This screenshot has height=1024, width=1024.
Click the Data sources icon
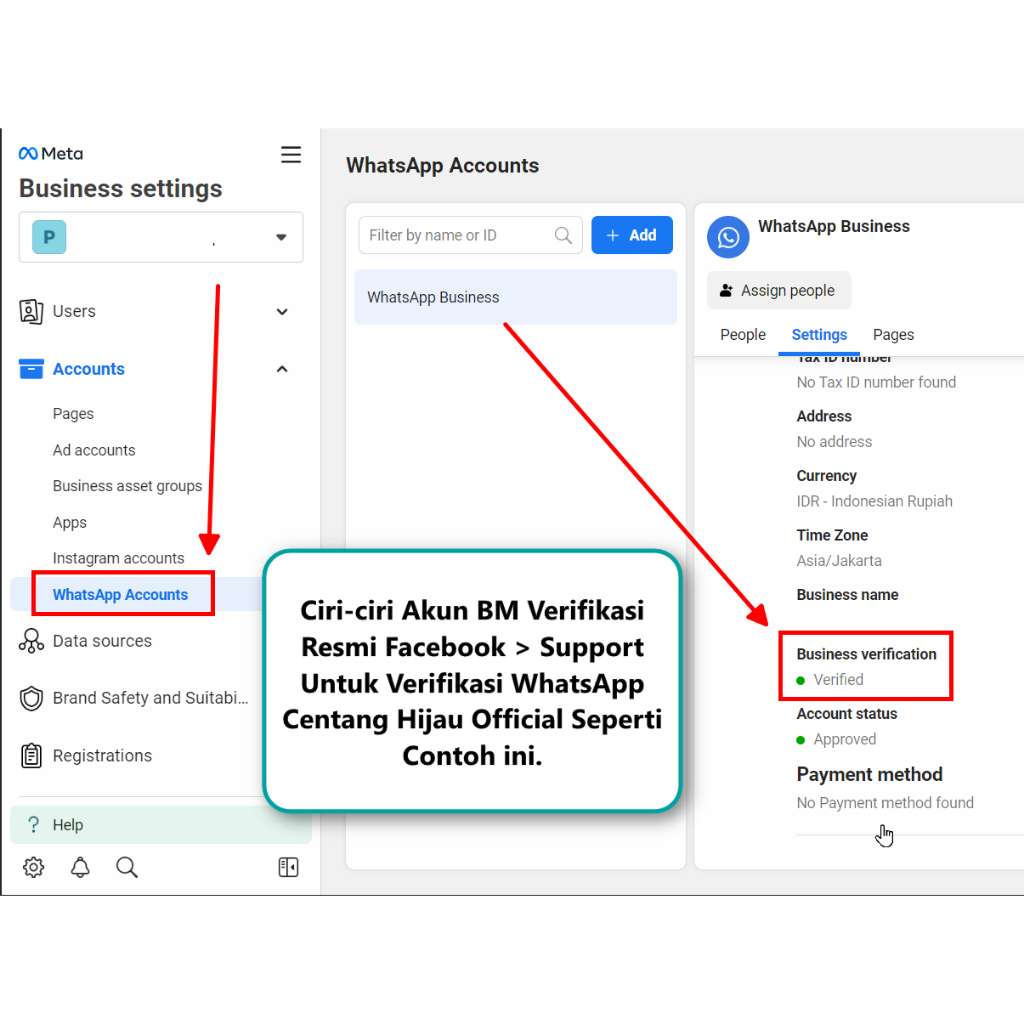30,641
